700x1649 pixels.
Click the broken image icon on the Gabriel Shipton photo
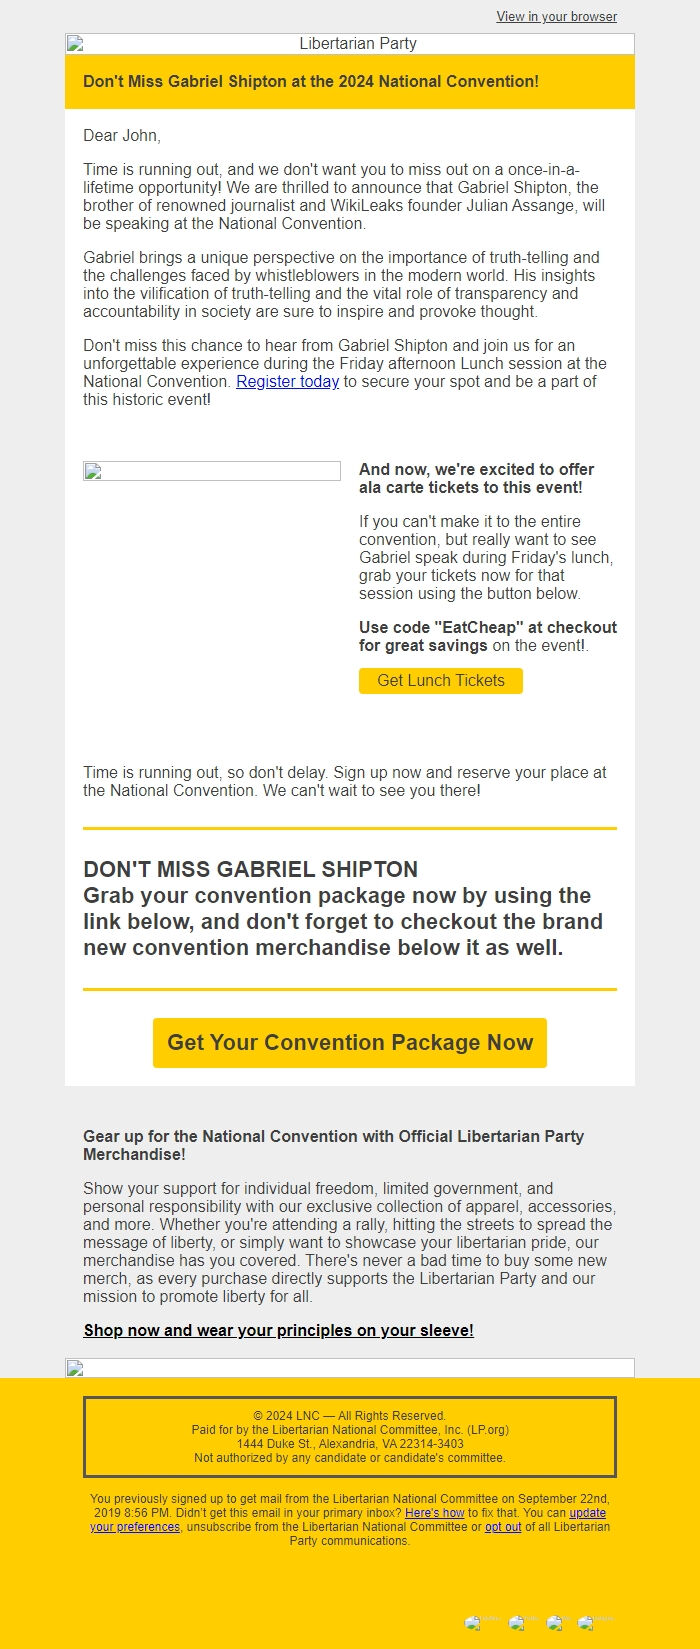pyautogui.click(x=92, y=470)
